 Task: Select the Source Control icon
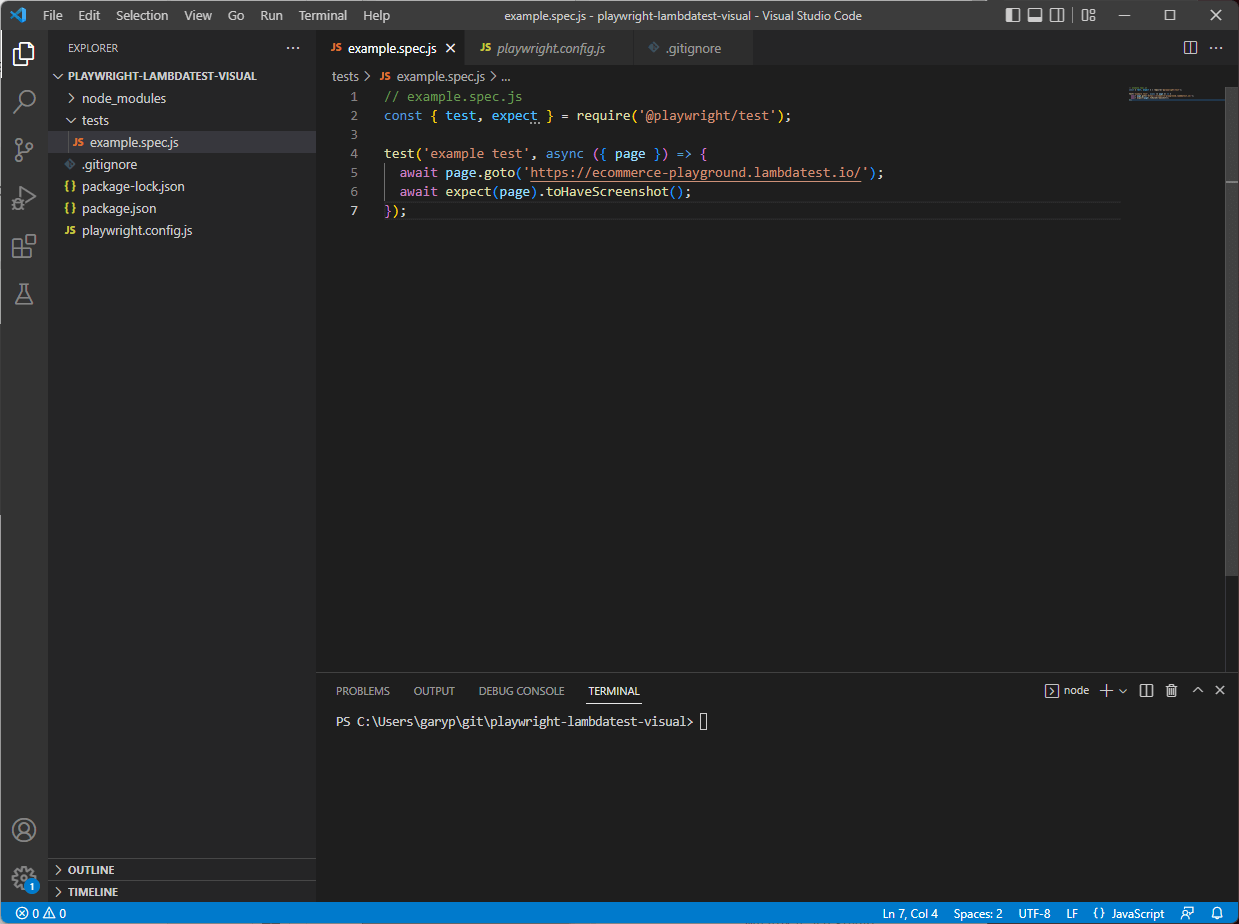[x=24, y=149]
